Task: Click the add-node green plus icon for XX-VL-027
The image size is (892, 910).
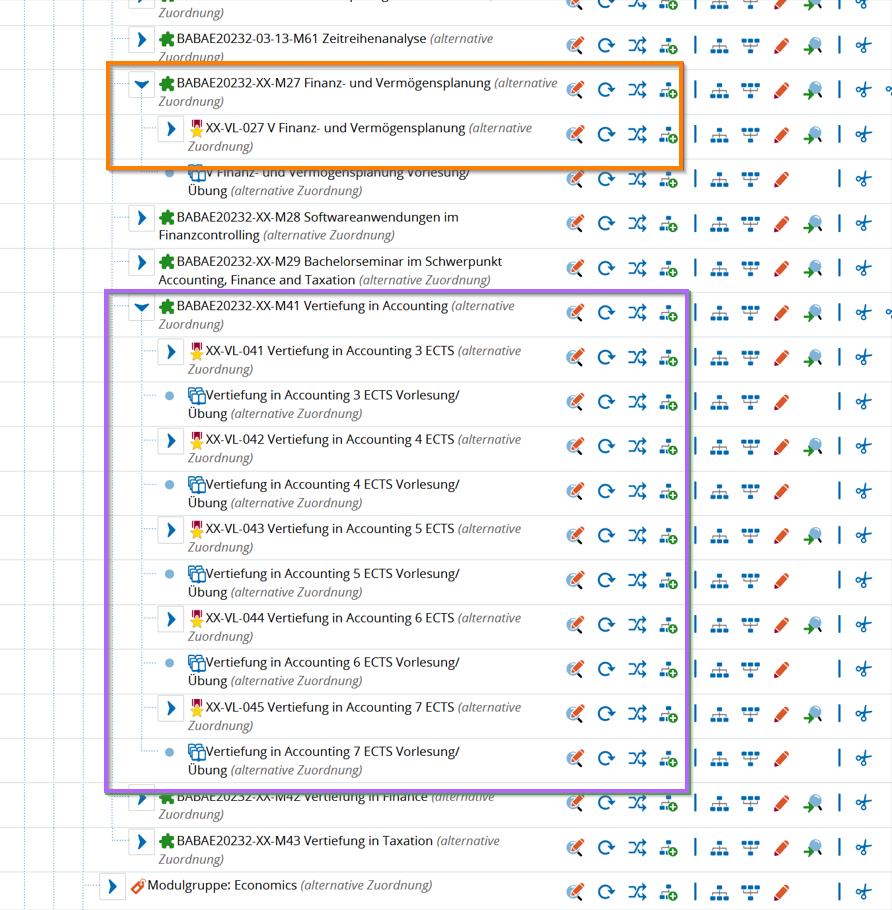Action: click(668, 135)
